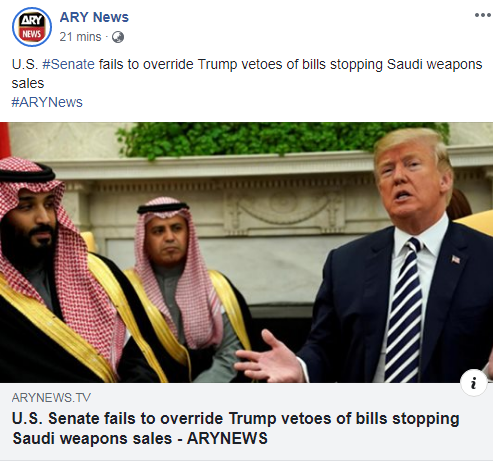Click the striped tie in the article photo
This screenshot has width=493, height=461.
coord(404,310)
